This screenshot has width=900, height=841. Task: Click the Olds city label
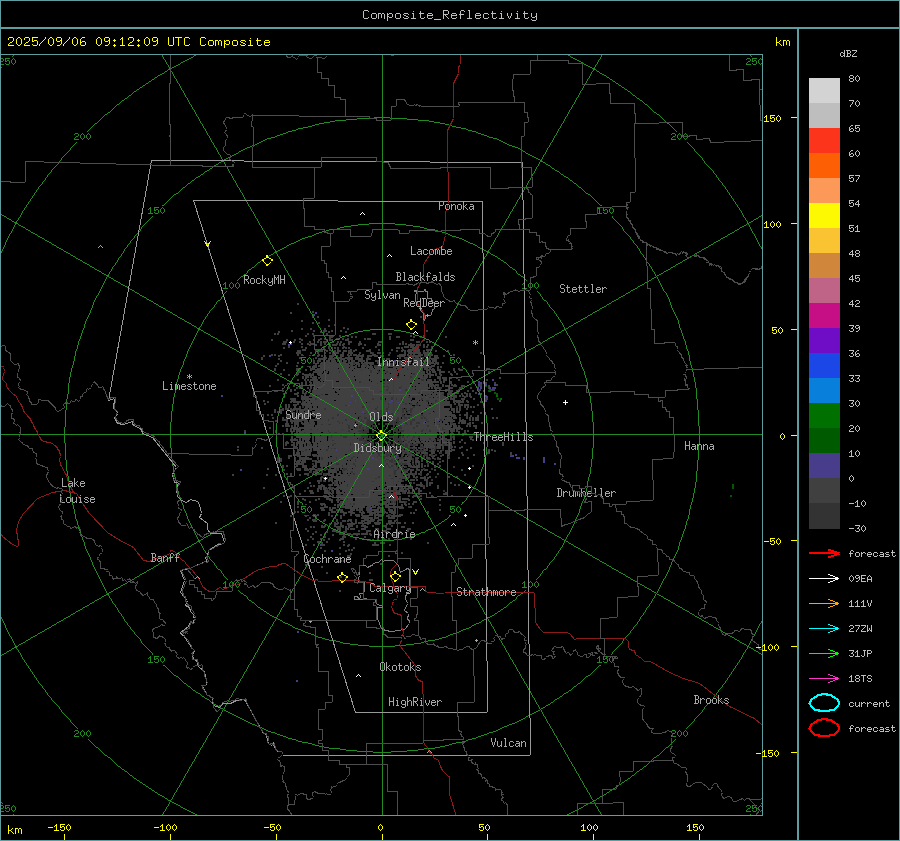(381, 417)
